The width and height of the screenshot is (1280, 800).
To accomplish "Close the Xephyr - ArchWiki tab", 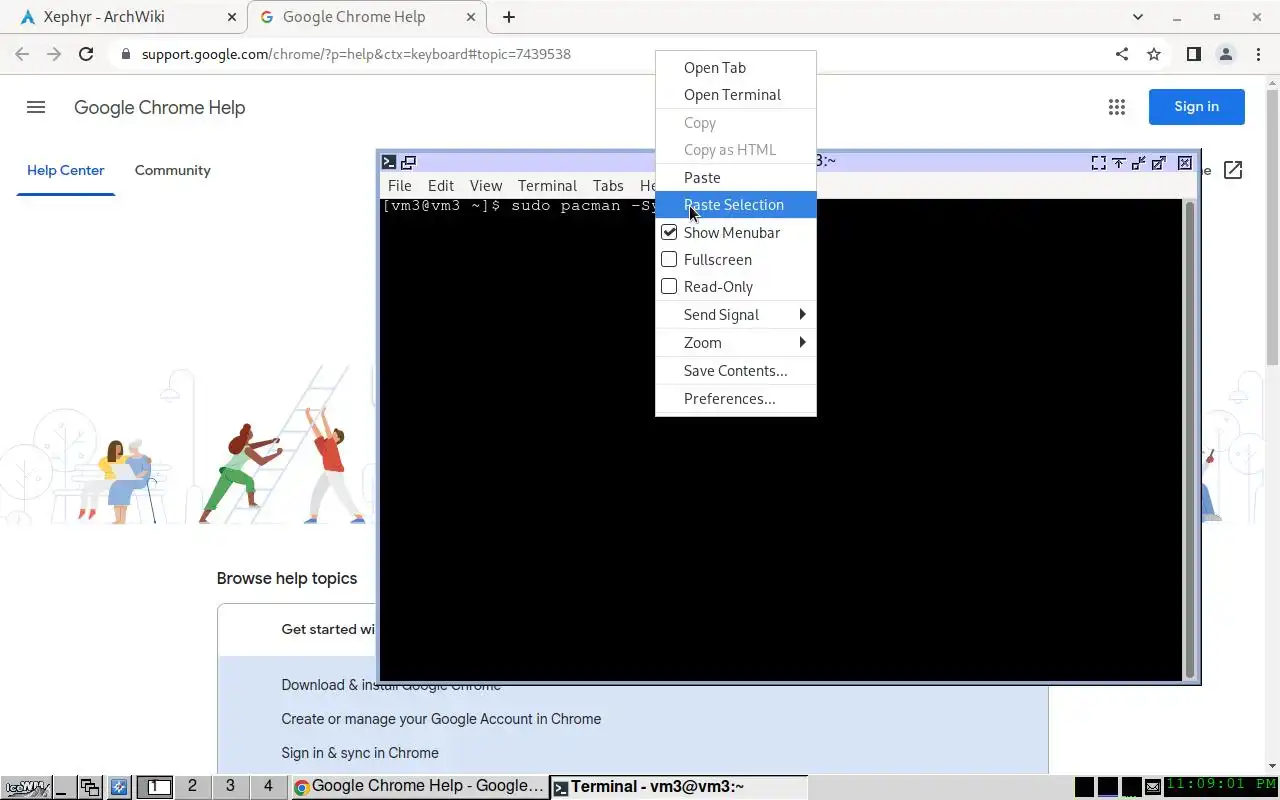I will [232, 17].
